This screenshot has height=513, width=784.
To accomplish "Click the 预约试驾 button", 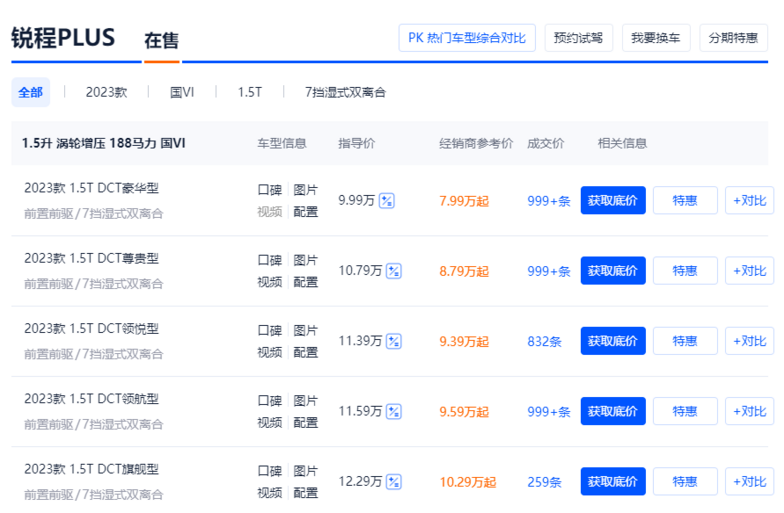I will [578, 38].
